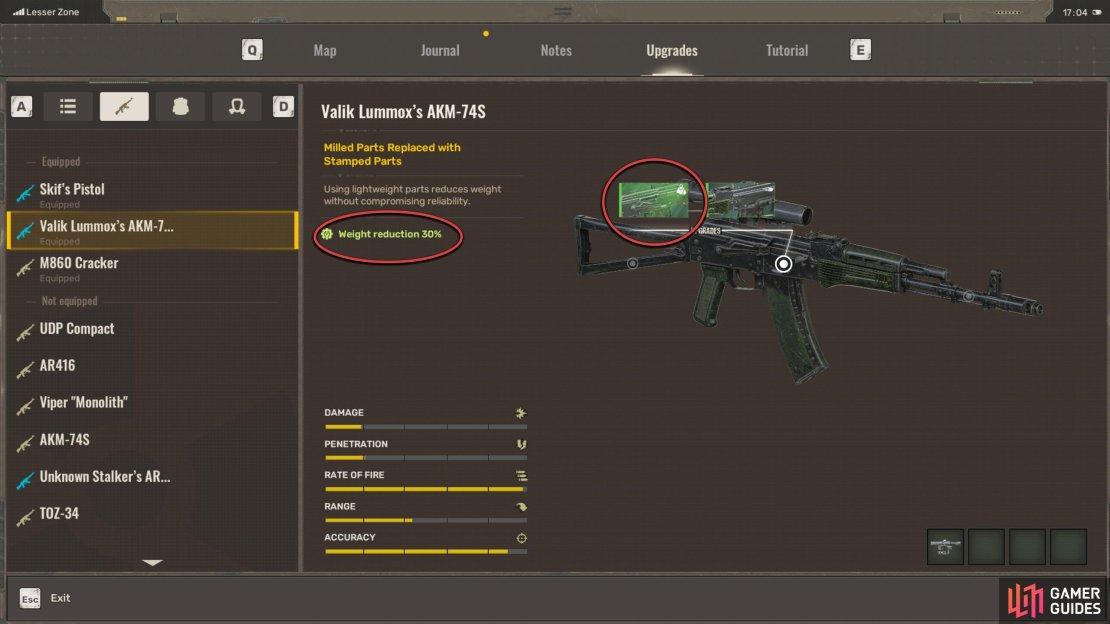Choose the locked stamped parts upgrade thumbnail
This screenshot has height=624, width=1110.
(653, 200)
